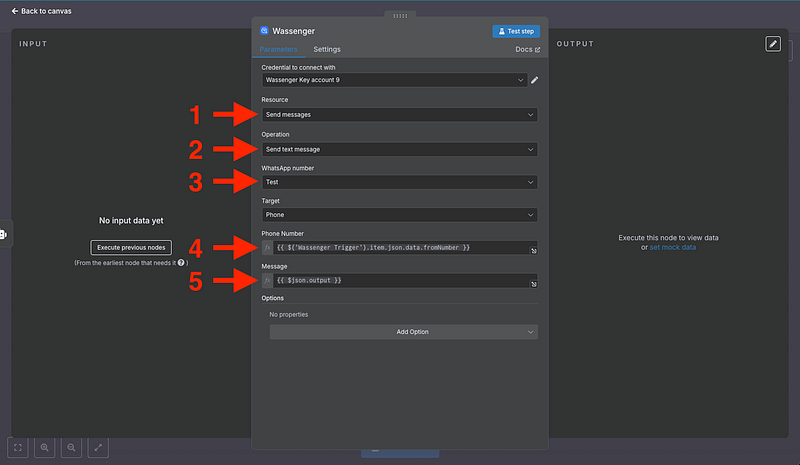800x465 pixels.
Task: Expand the Resource dropdown
Action: [x=399, y=115]
